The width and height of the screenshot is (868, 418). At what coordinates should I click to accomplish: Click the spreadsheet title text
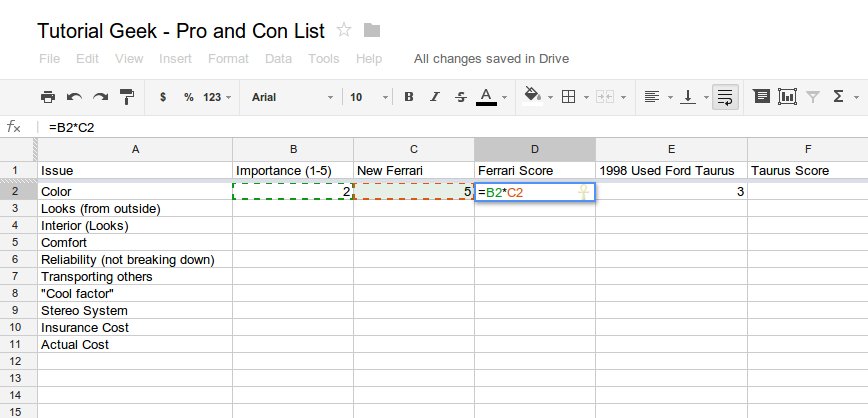pos(181,30)
